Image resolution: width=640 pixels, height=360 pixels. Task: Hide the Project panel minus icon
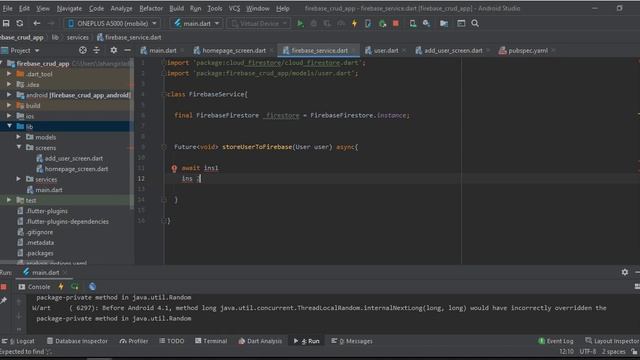(127, 50)
